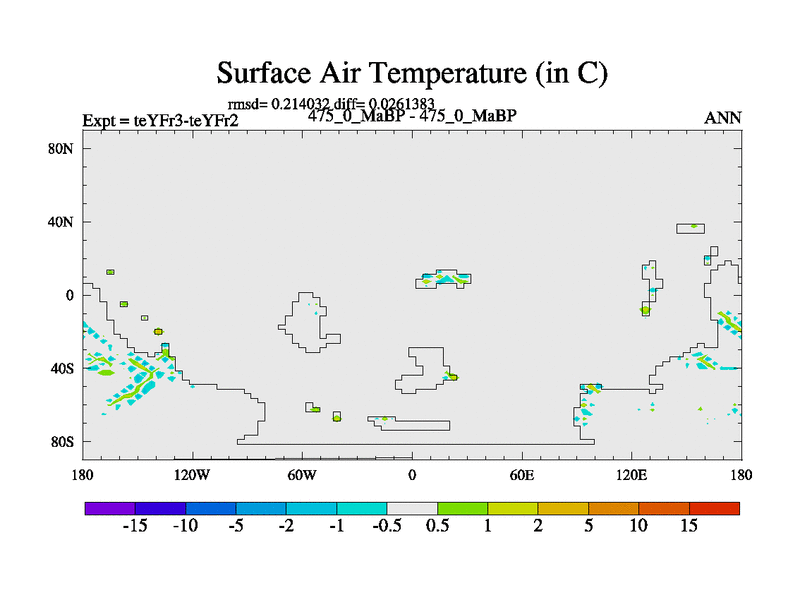Click the ANN season label
Image resolution: width=800 pixels, height=600 pixels.
723,118
